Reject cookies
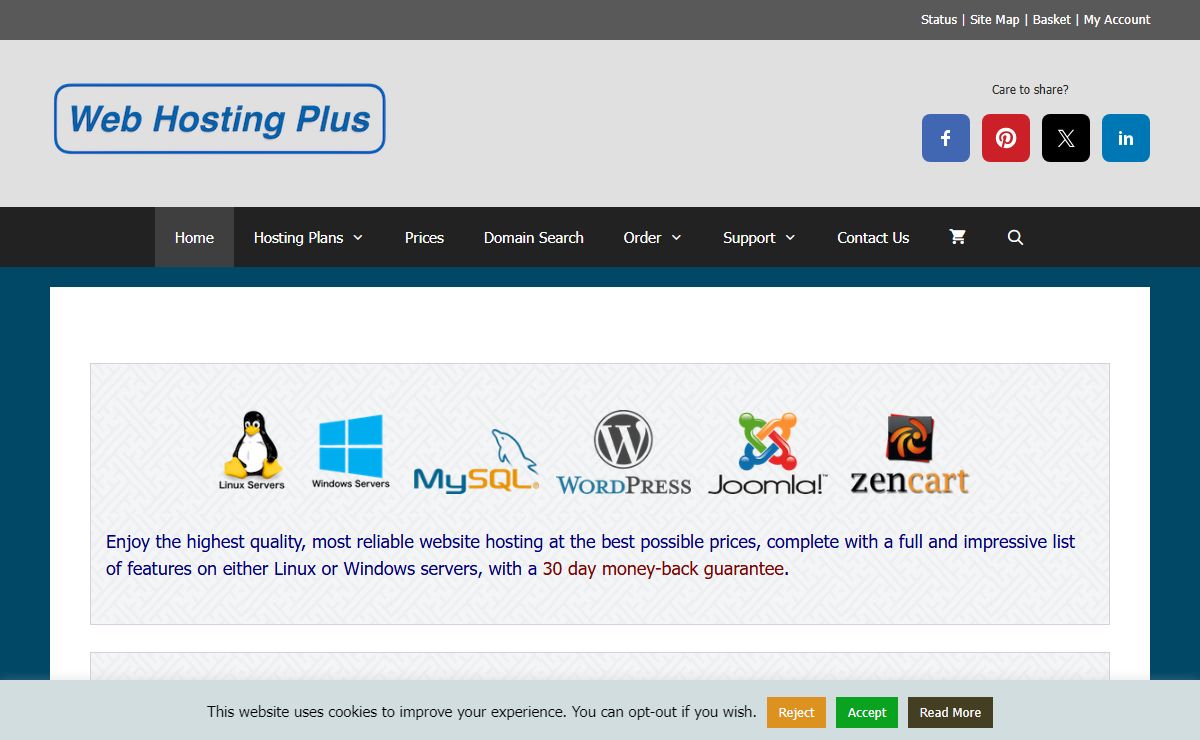 (x=797, y=712)
